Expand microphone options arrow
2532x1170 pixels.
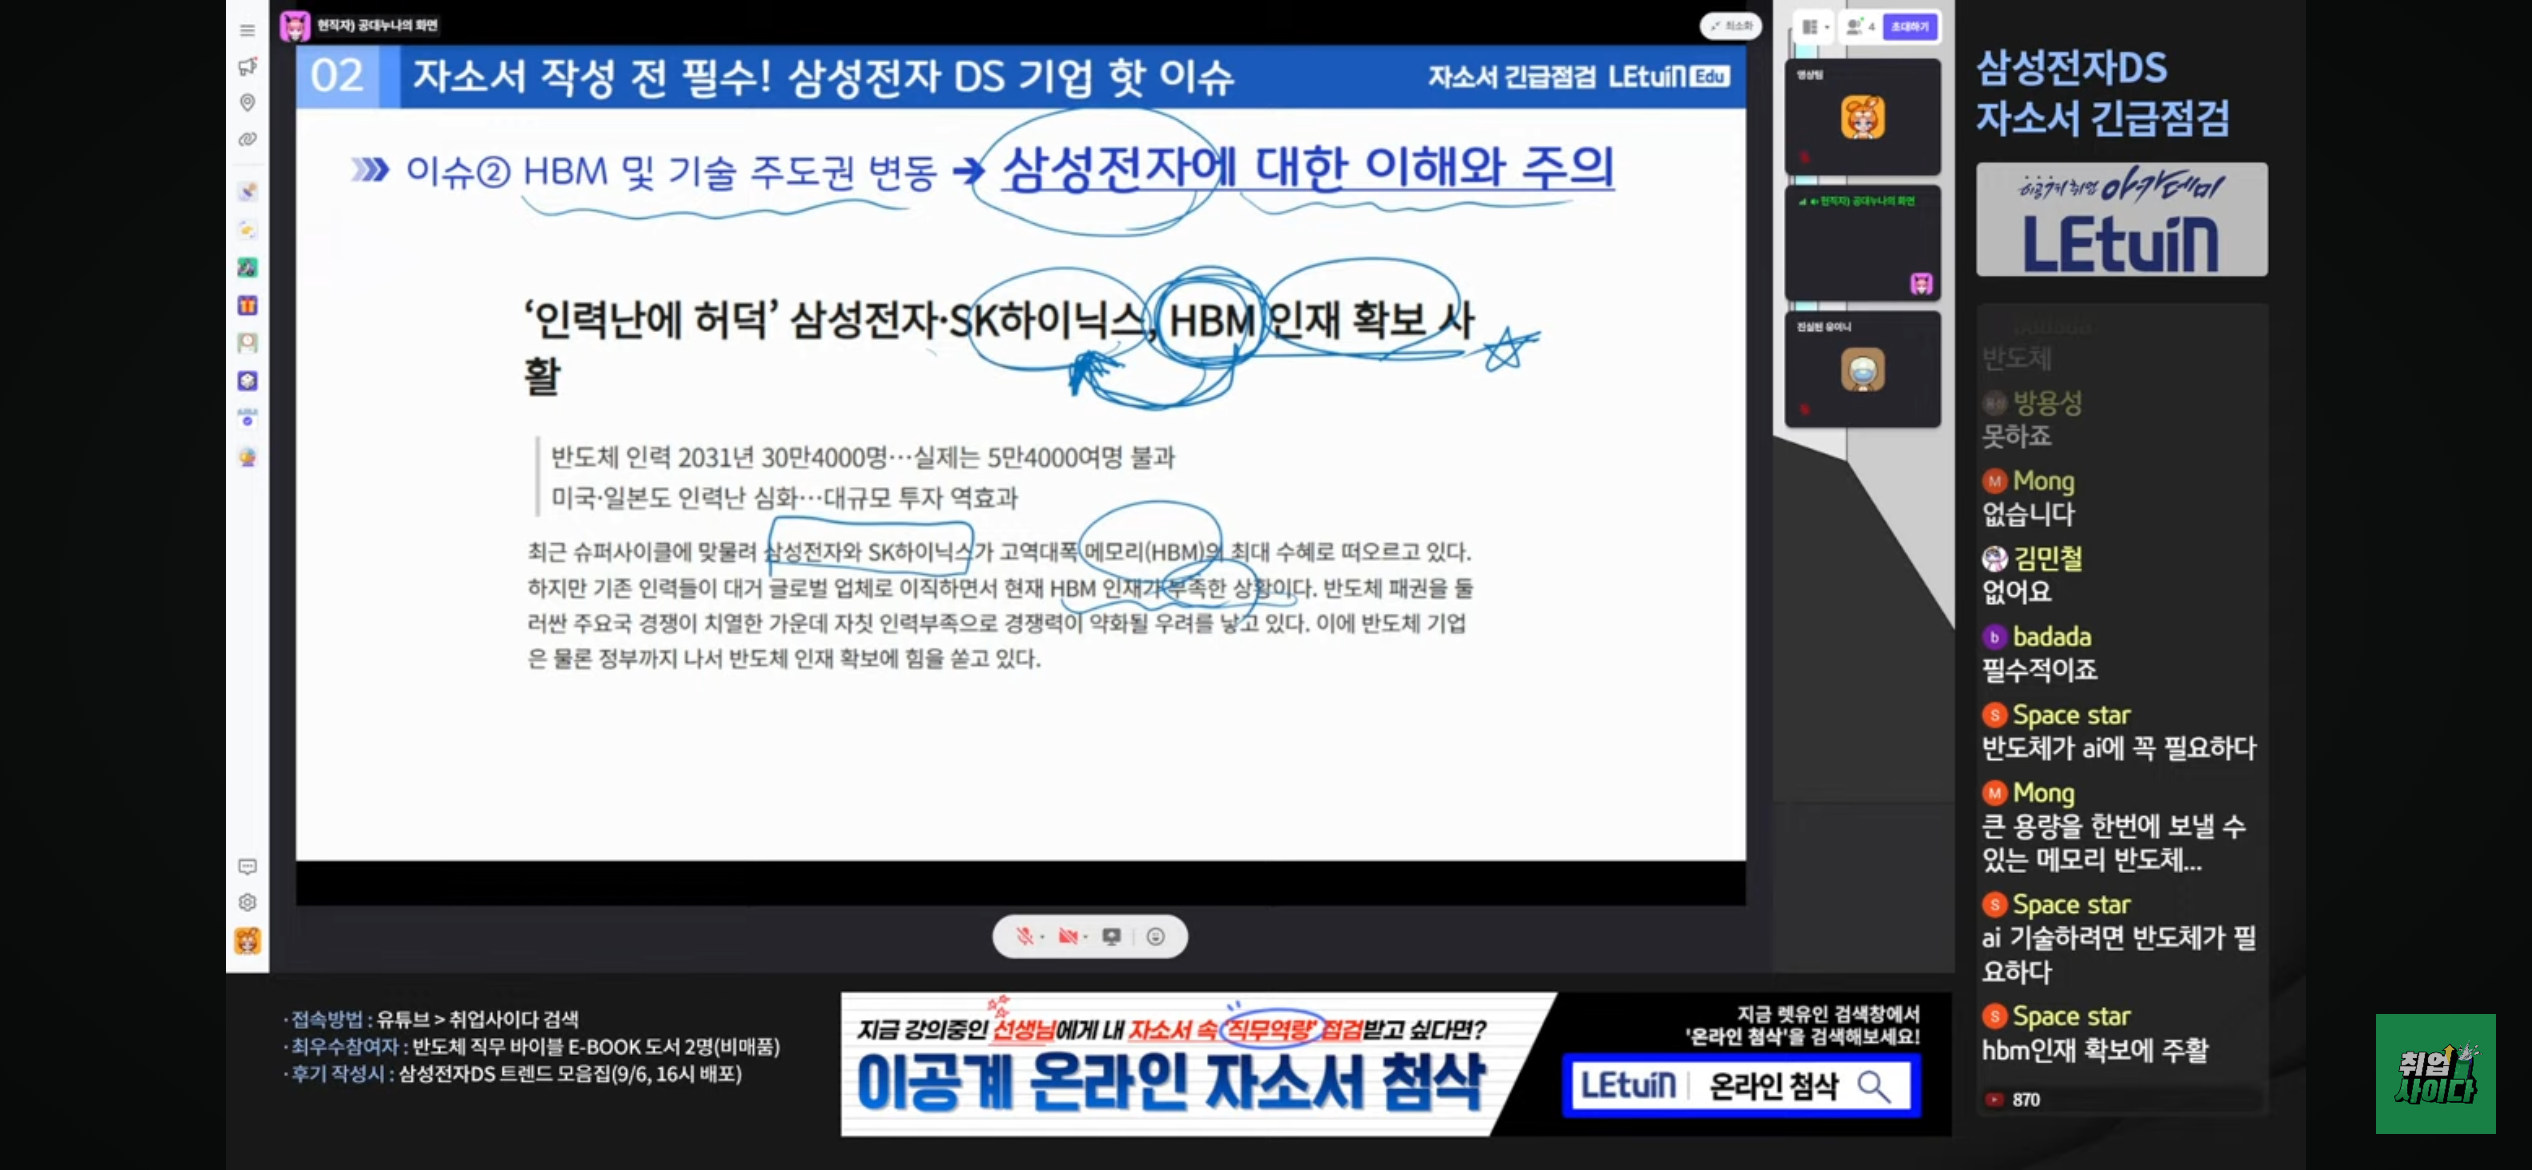point(1042,937)
